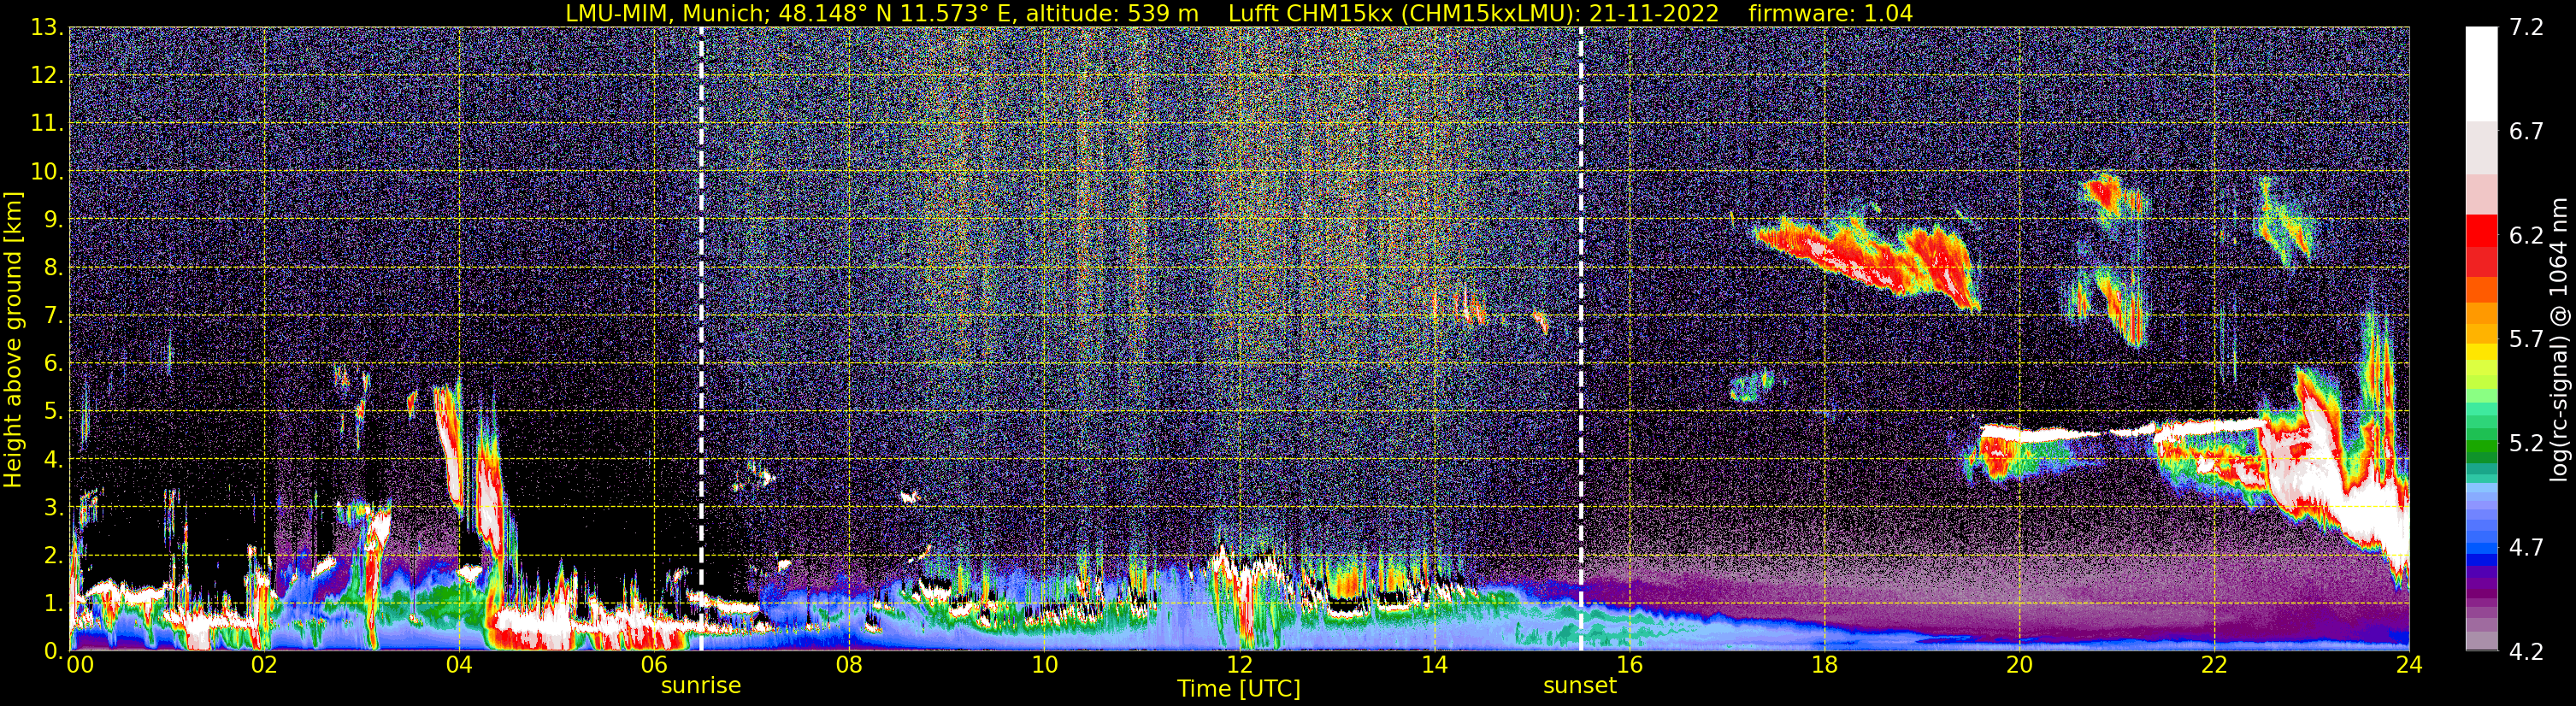The width and height of the screenshot is (2576, 706).
Task: Click the time axis tick '06'
Action: point(654,665)
